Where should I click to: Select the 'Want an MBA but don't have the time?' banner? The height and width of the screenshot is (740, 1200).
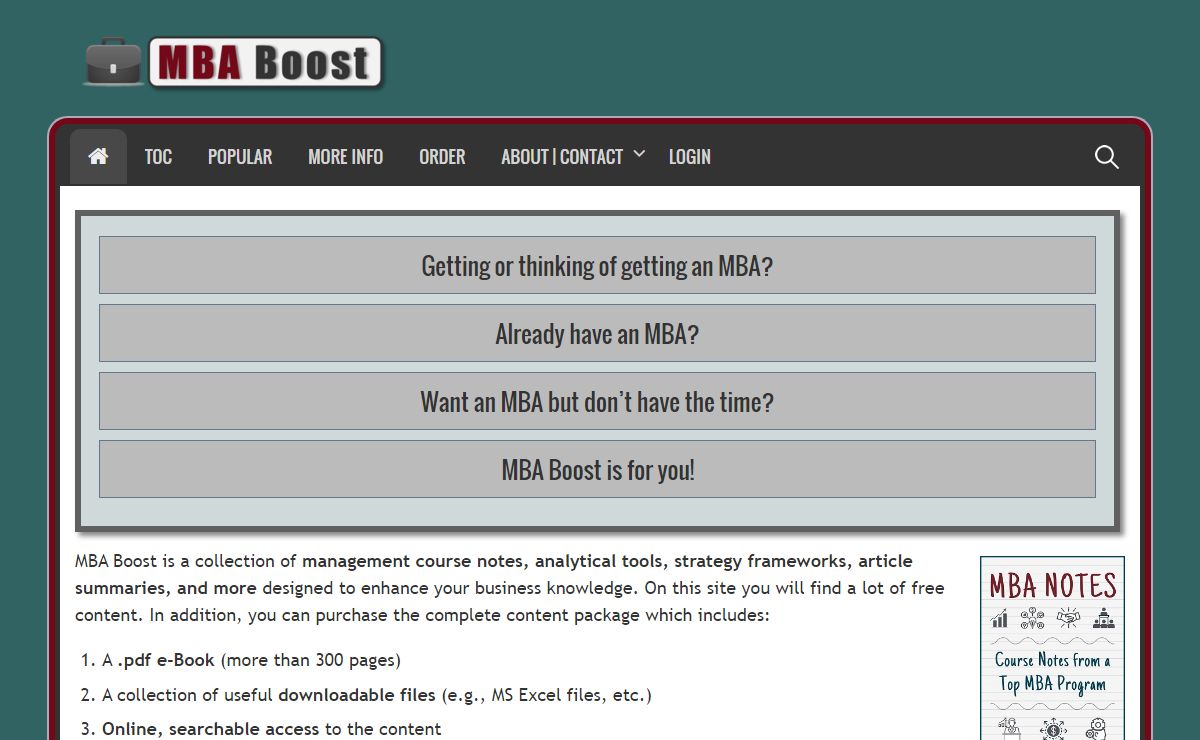[597, 401]
